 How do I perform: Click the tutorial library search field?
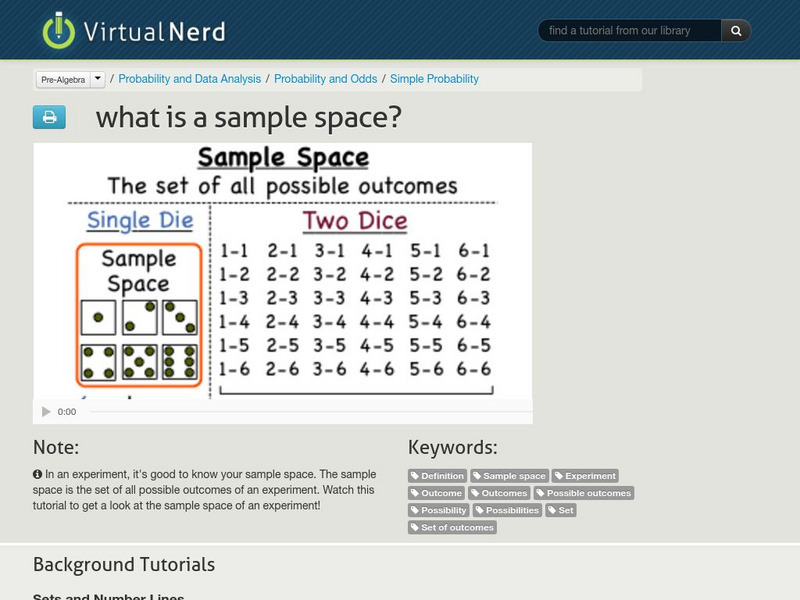(x=630, y=30)
